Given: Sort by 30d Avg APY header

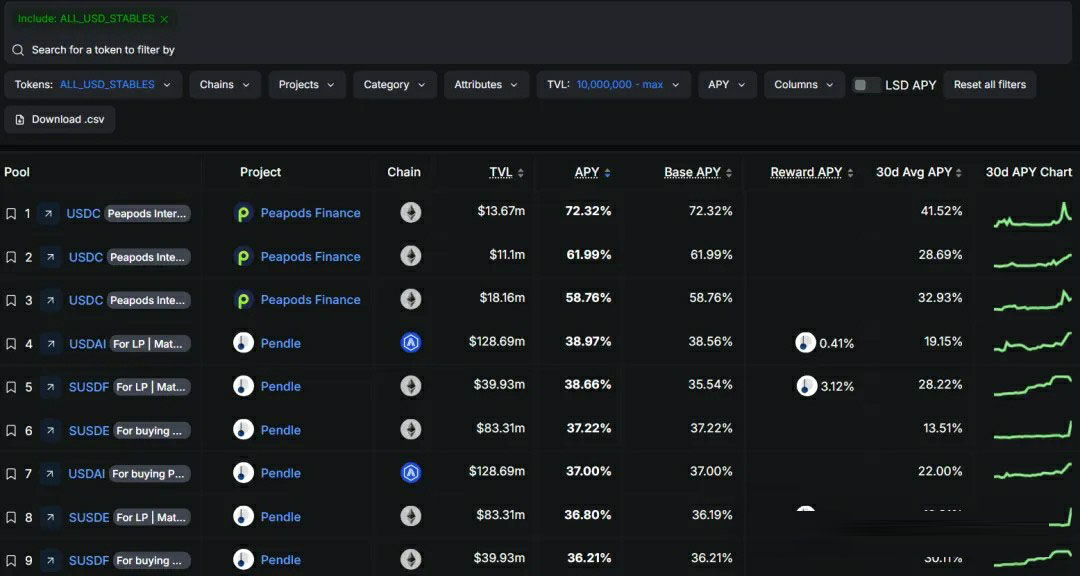Looking at the screenshot, I should pos(919,172).
